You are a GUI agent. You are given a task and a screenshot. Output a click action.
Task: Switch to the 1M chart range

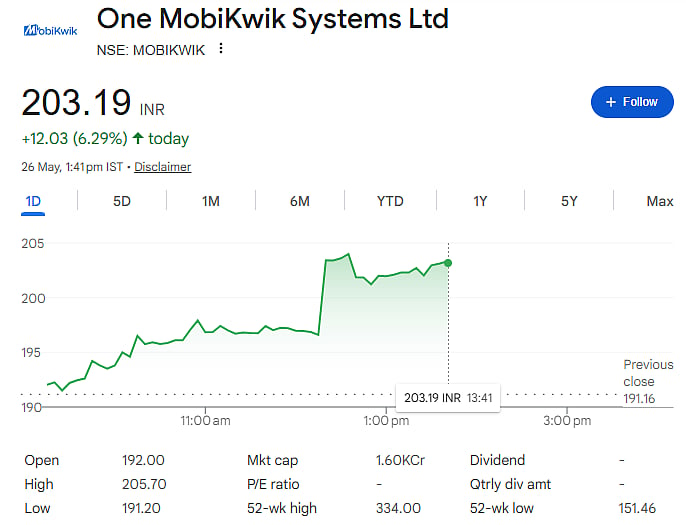[x=210, y=201]
